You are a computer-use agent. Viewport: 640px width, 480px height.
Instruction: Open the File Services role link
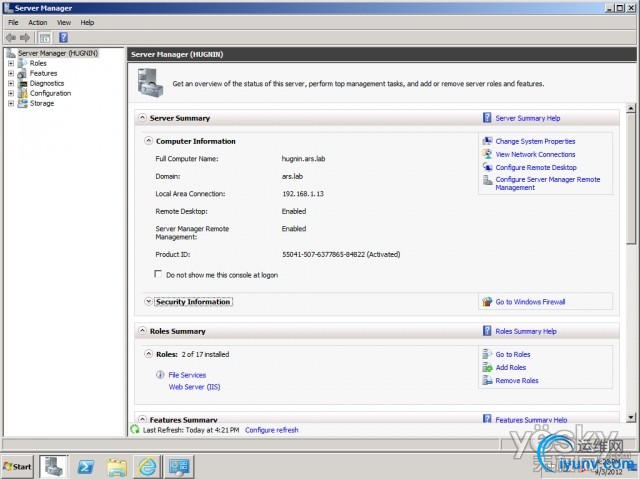click(187, 375)
